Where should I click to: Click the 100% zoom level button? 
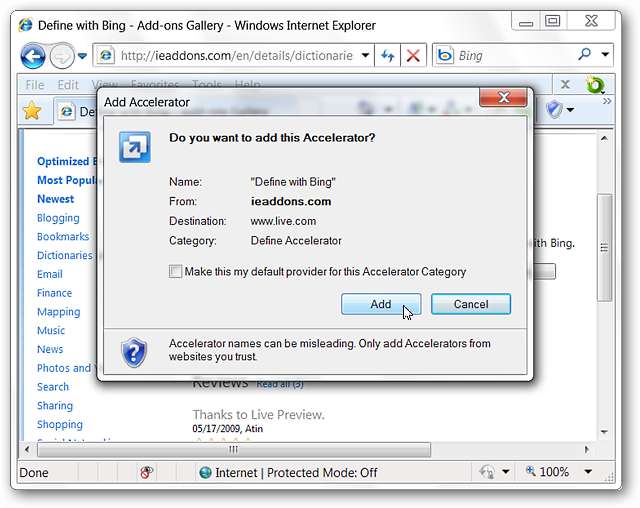(547, 472)
